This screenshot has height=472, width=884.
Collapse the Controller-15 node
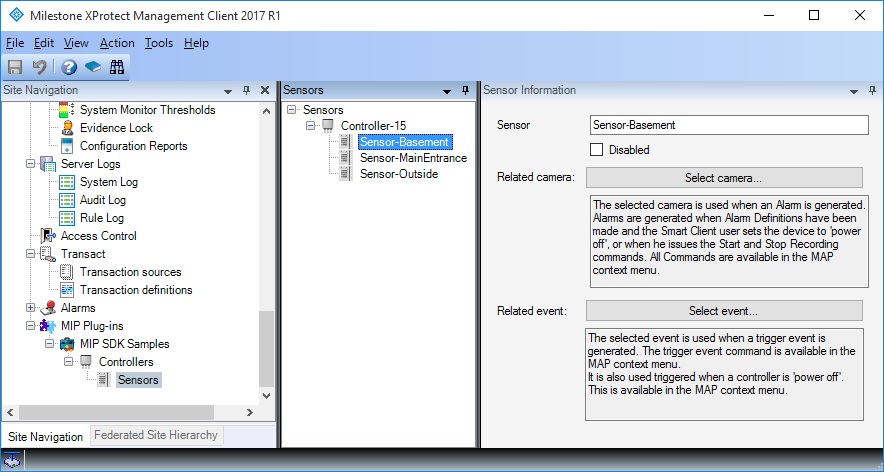[x=311, y=126]
